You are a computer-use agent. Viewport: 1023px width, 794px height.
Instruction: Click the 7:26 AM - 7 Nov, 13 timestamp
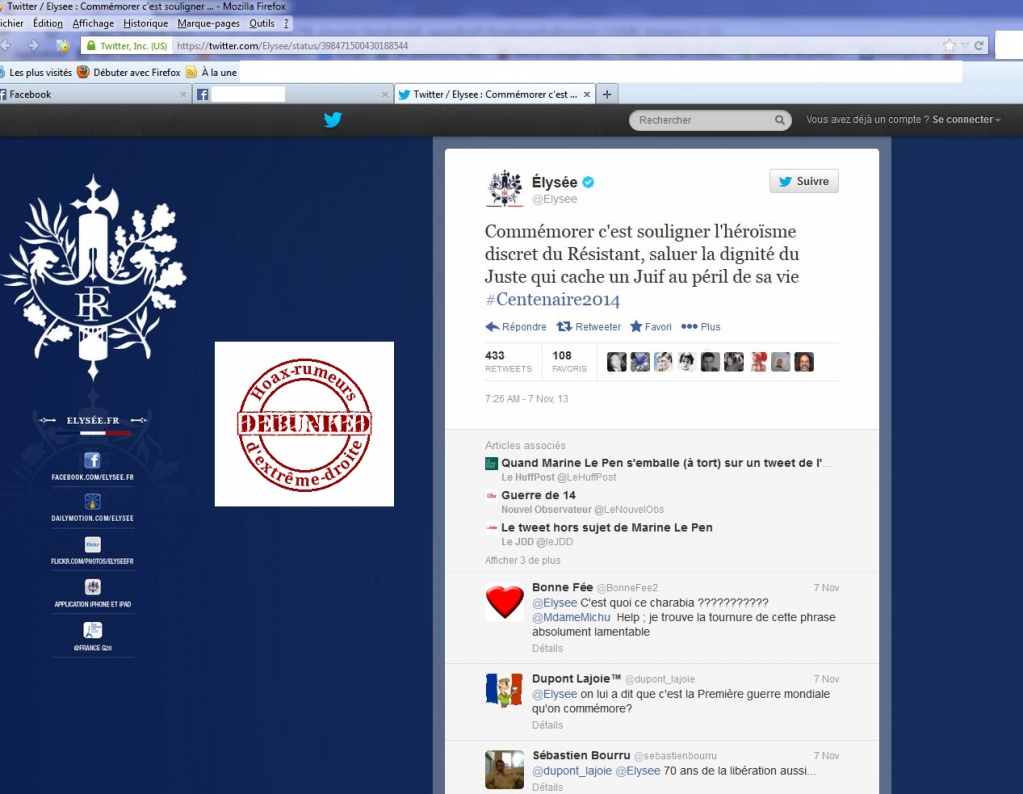(x=527, y=399)
